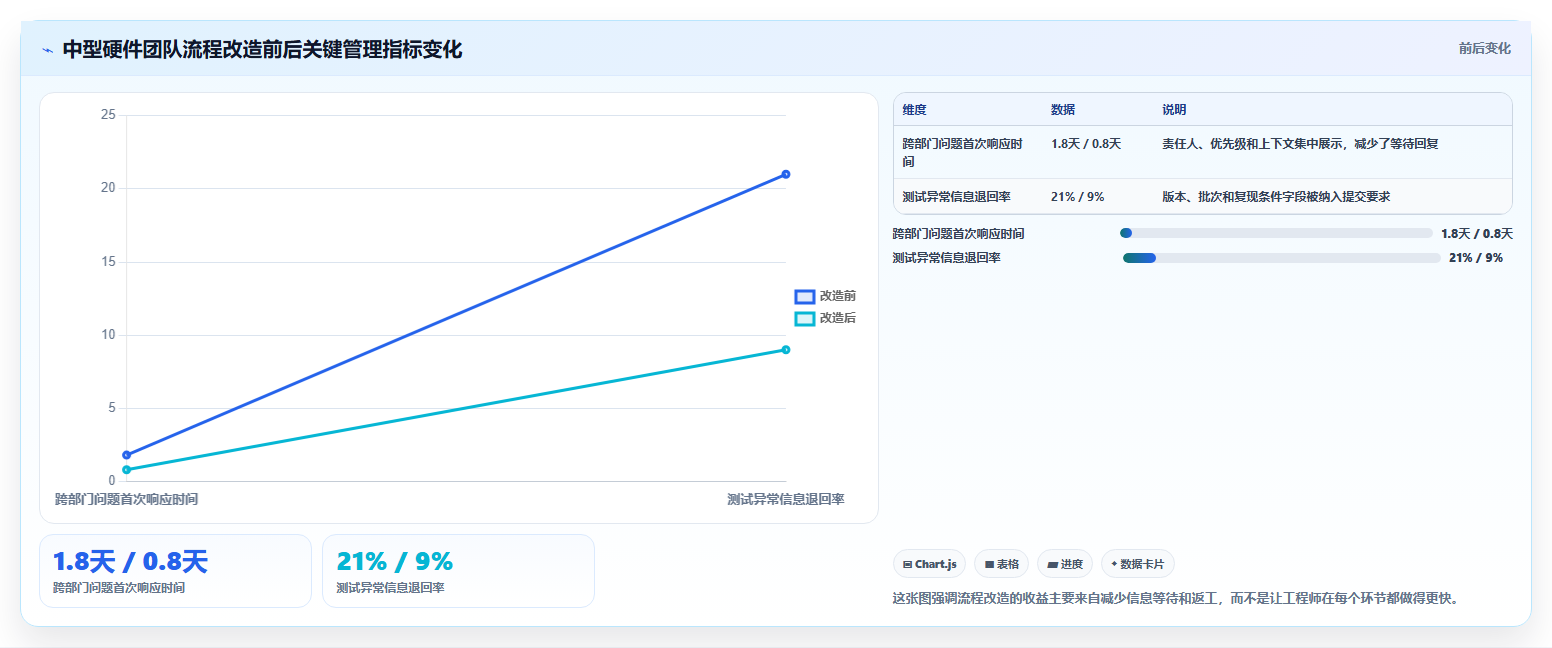Click the 测试异常信息退回率 progress bar
The width and height of the screenshot is (1552, 648).
coord(1281,258)
